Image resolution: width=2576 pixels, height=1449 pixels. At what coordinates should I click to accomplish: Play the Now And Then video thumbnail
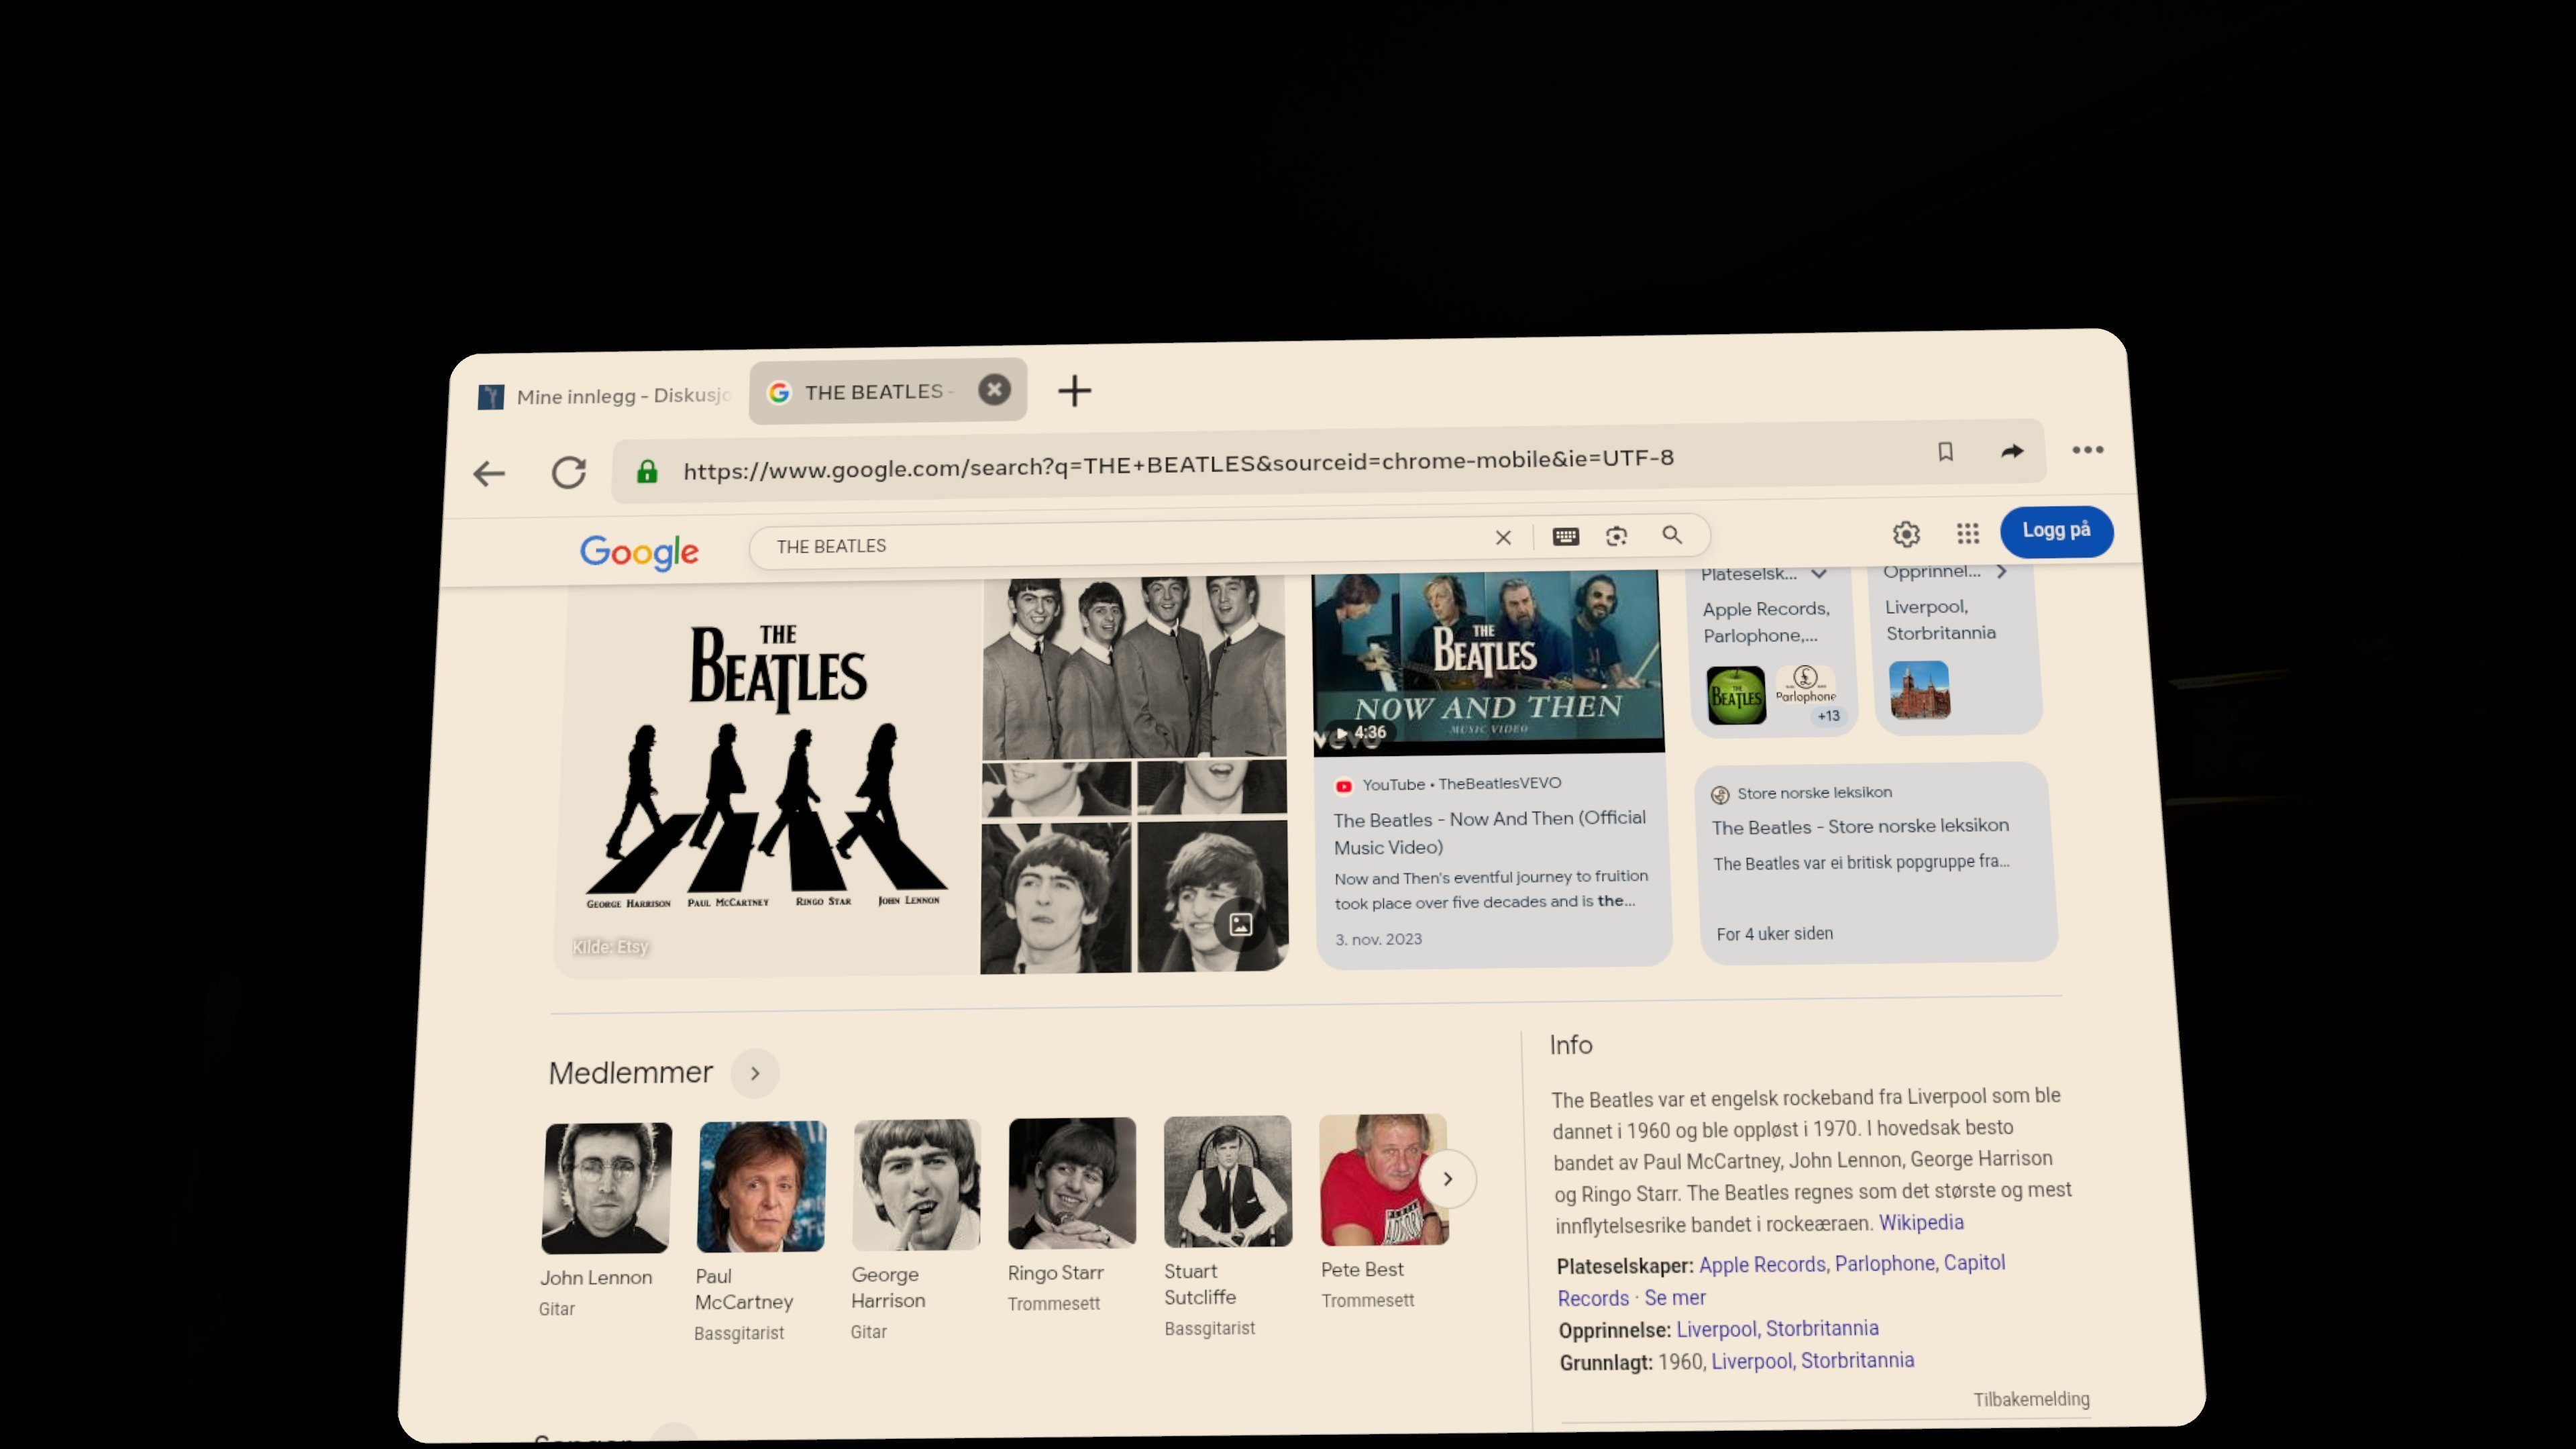tap(1487, 660)
